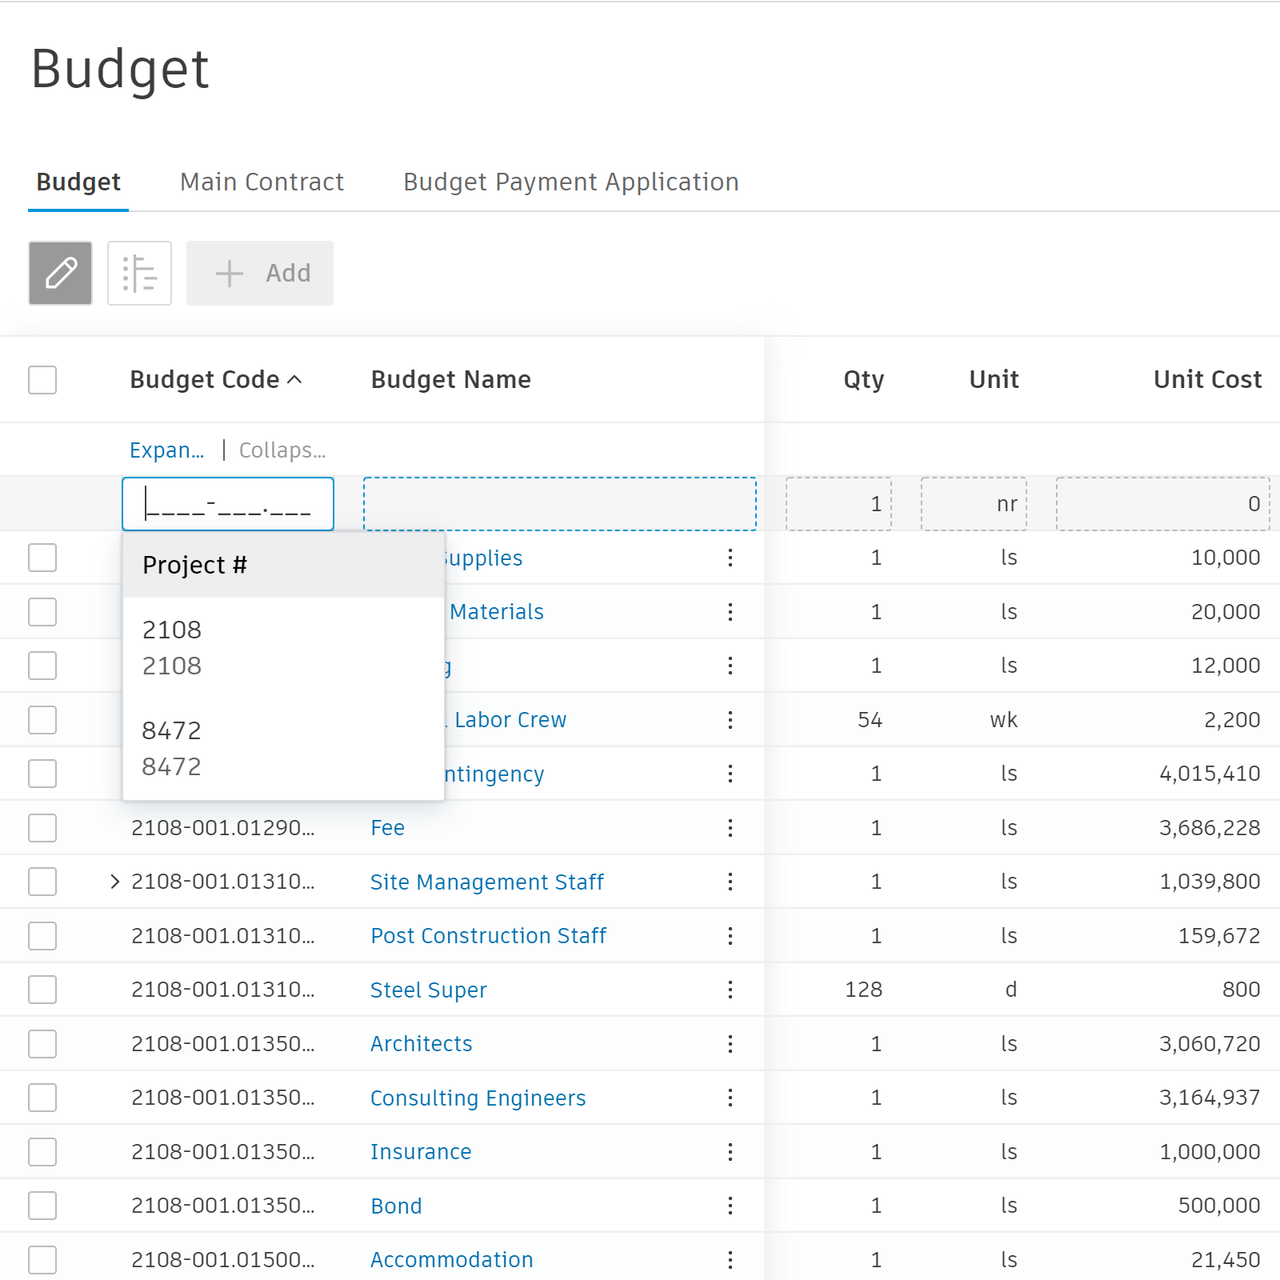The width and height of the screenshot is (1280, 1280).
Task: Check the box for Architects
Action: click(x=42, y=1044)
